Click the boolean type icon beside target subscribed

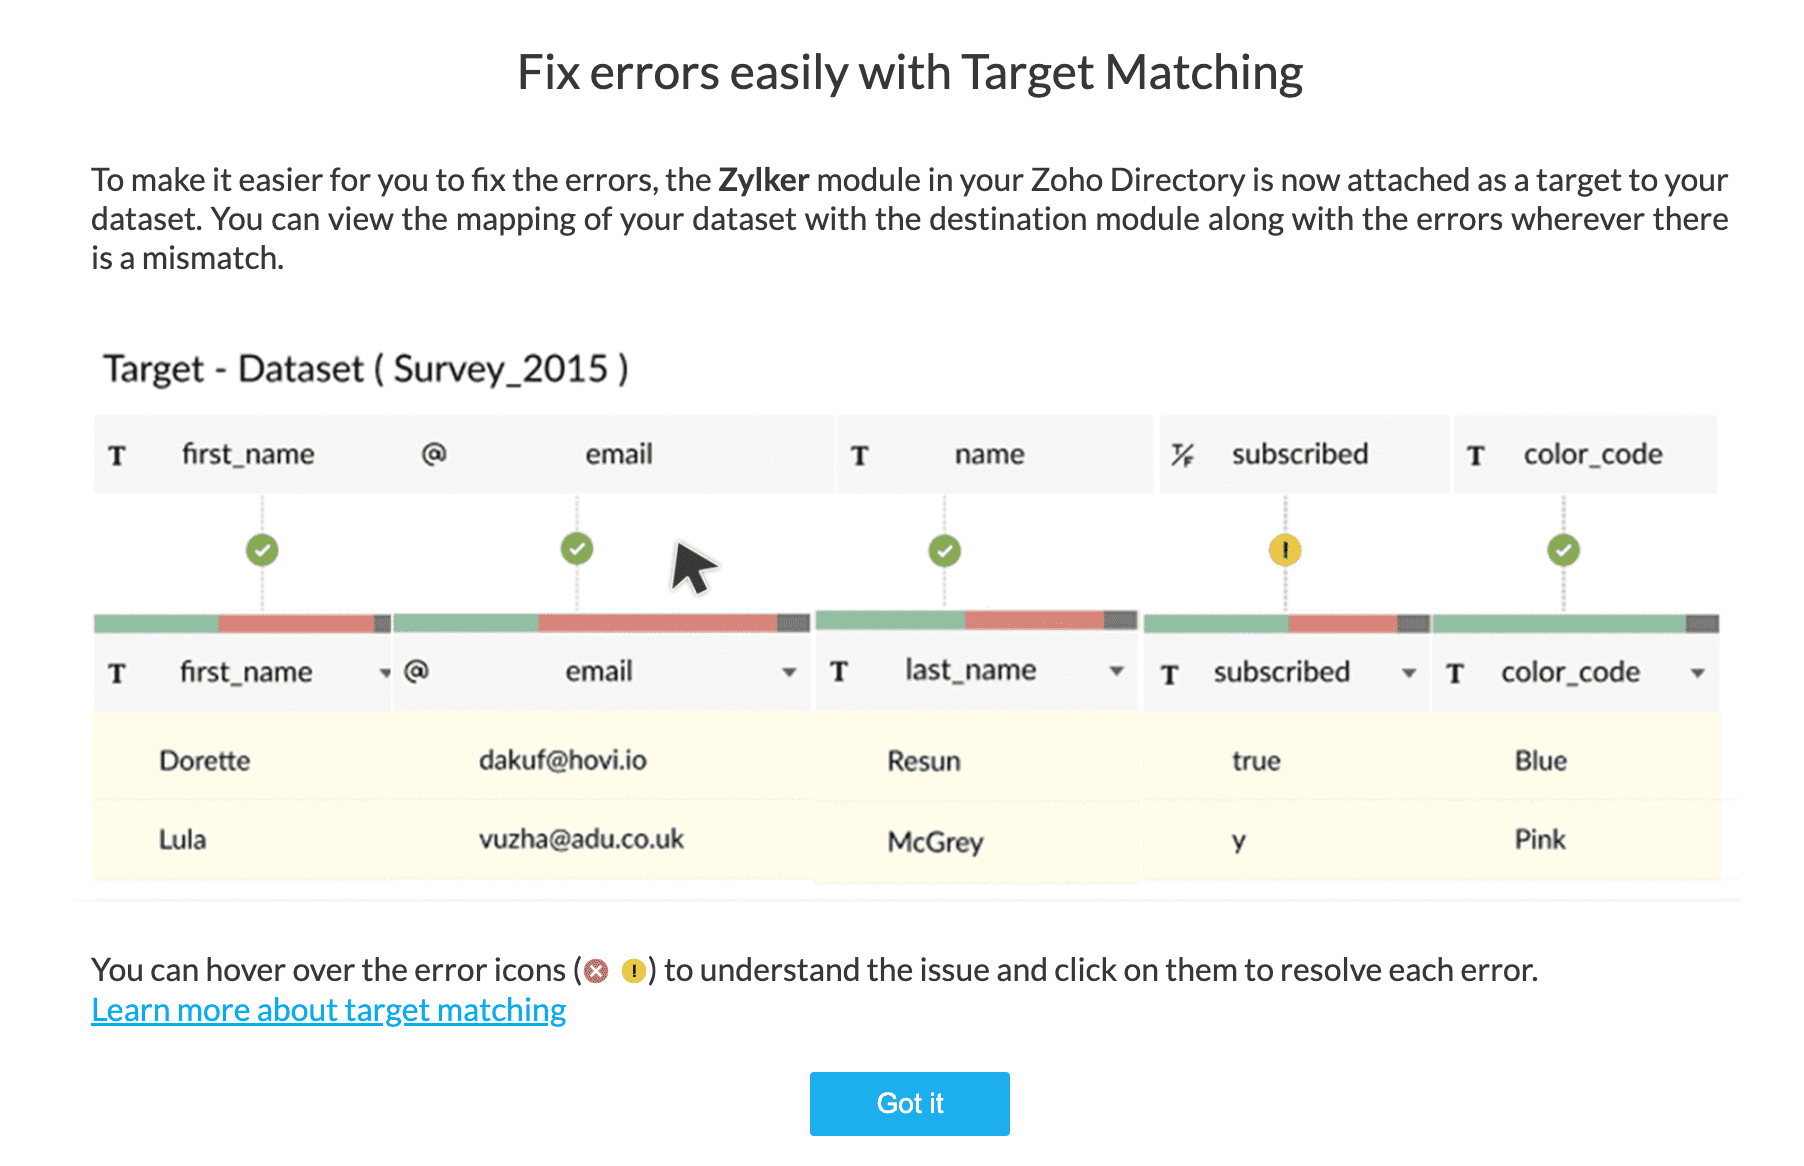[x=1182, y=455]
